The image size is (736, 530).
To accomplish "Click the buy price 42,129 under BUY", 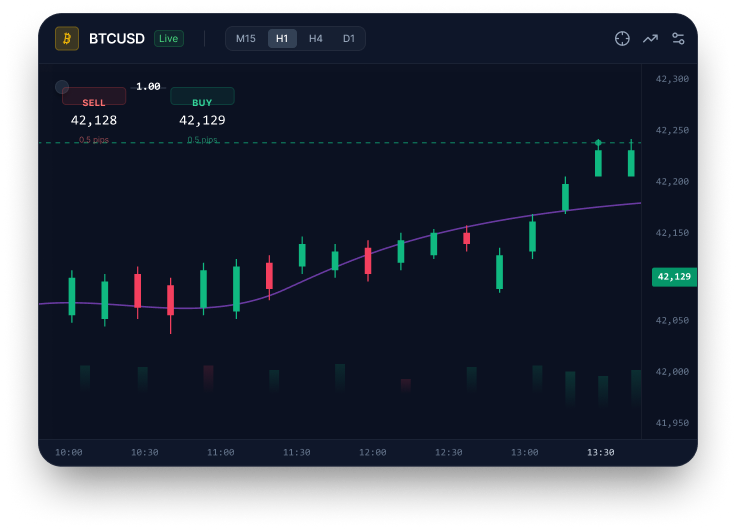I will click(202, 121).
